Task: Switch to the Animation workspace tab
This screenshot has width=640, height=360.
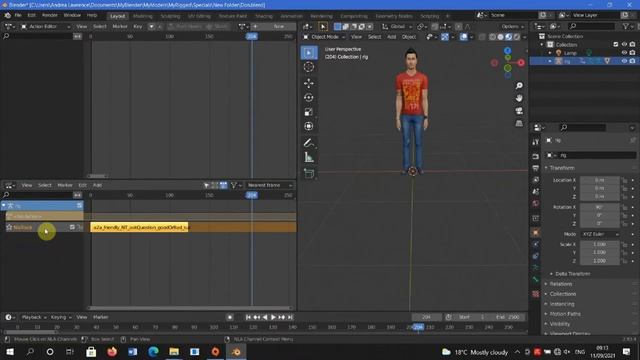Action: coord(291,16)
